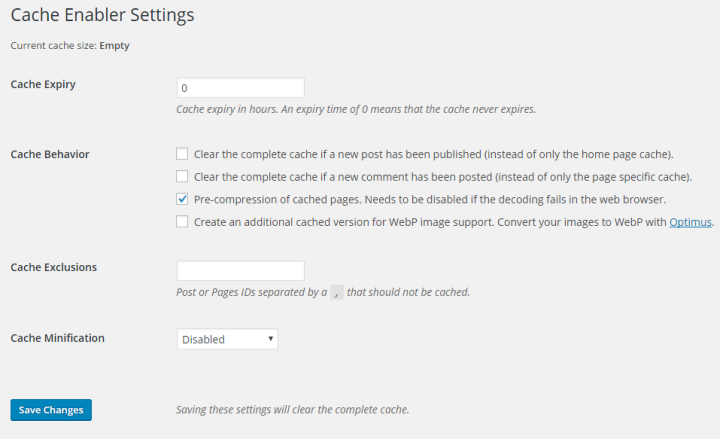Click the new post cache clearing label text
Image resolution: width=720 pixels, height=439 pixels.
[433, 154]
